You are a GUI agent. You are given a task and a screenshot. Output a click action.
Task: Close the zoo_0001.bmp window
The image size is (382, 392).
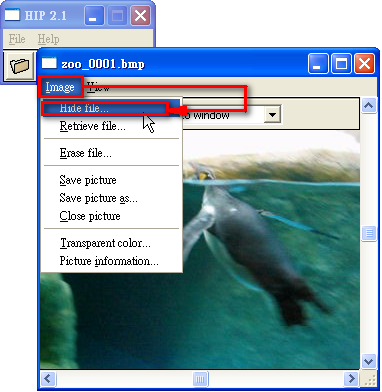tap(364, 63)
